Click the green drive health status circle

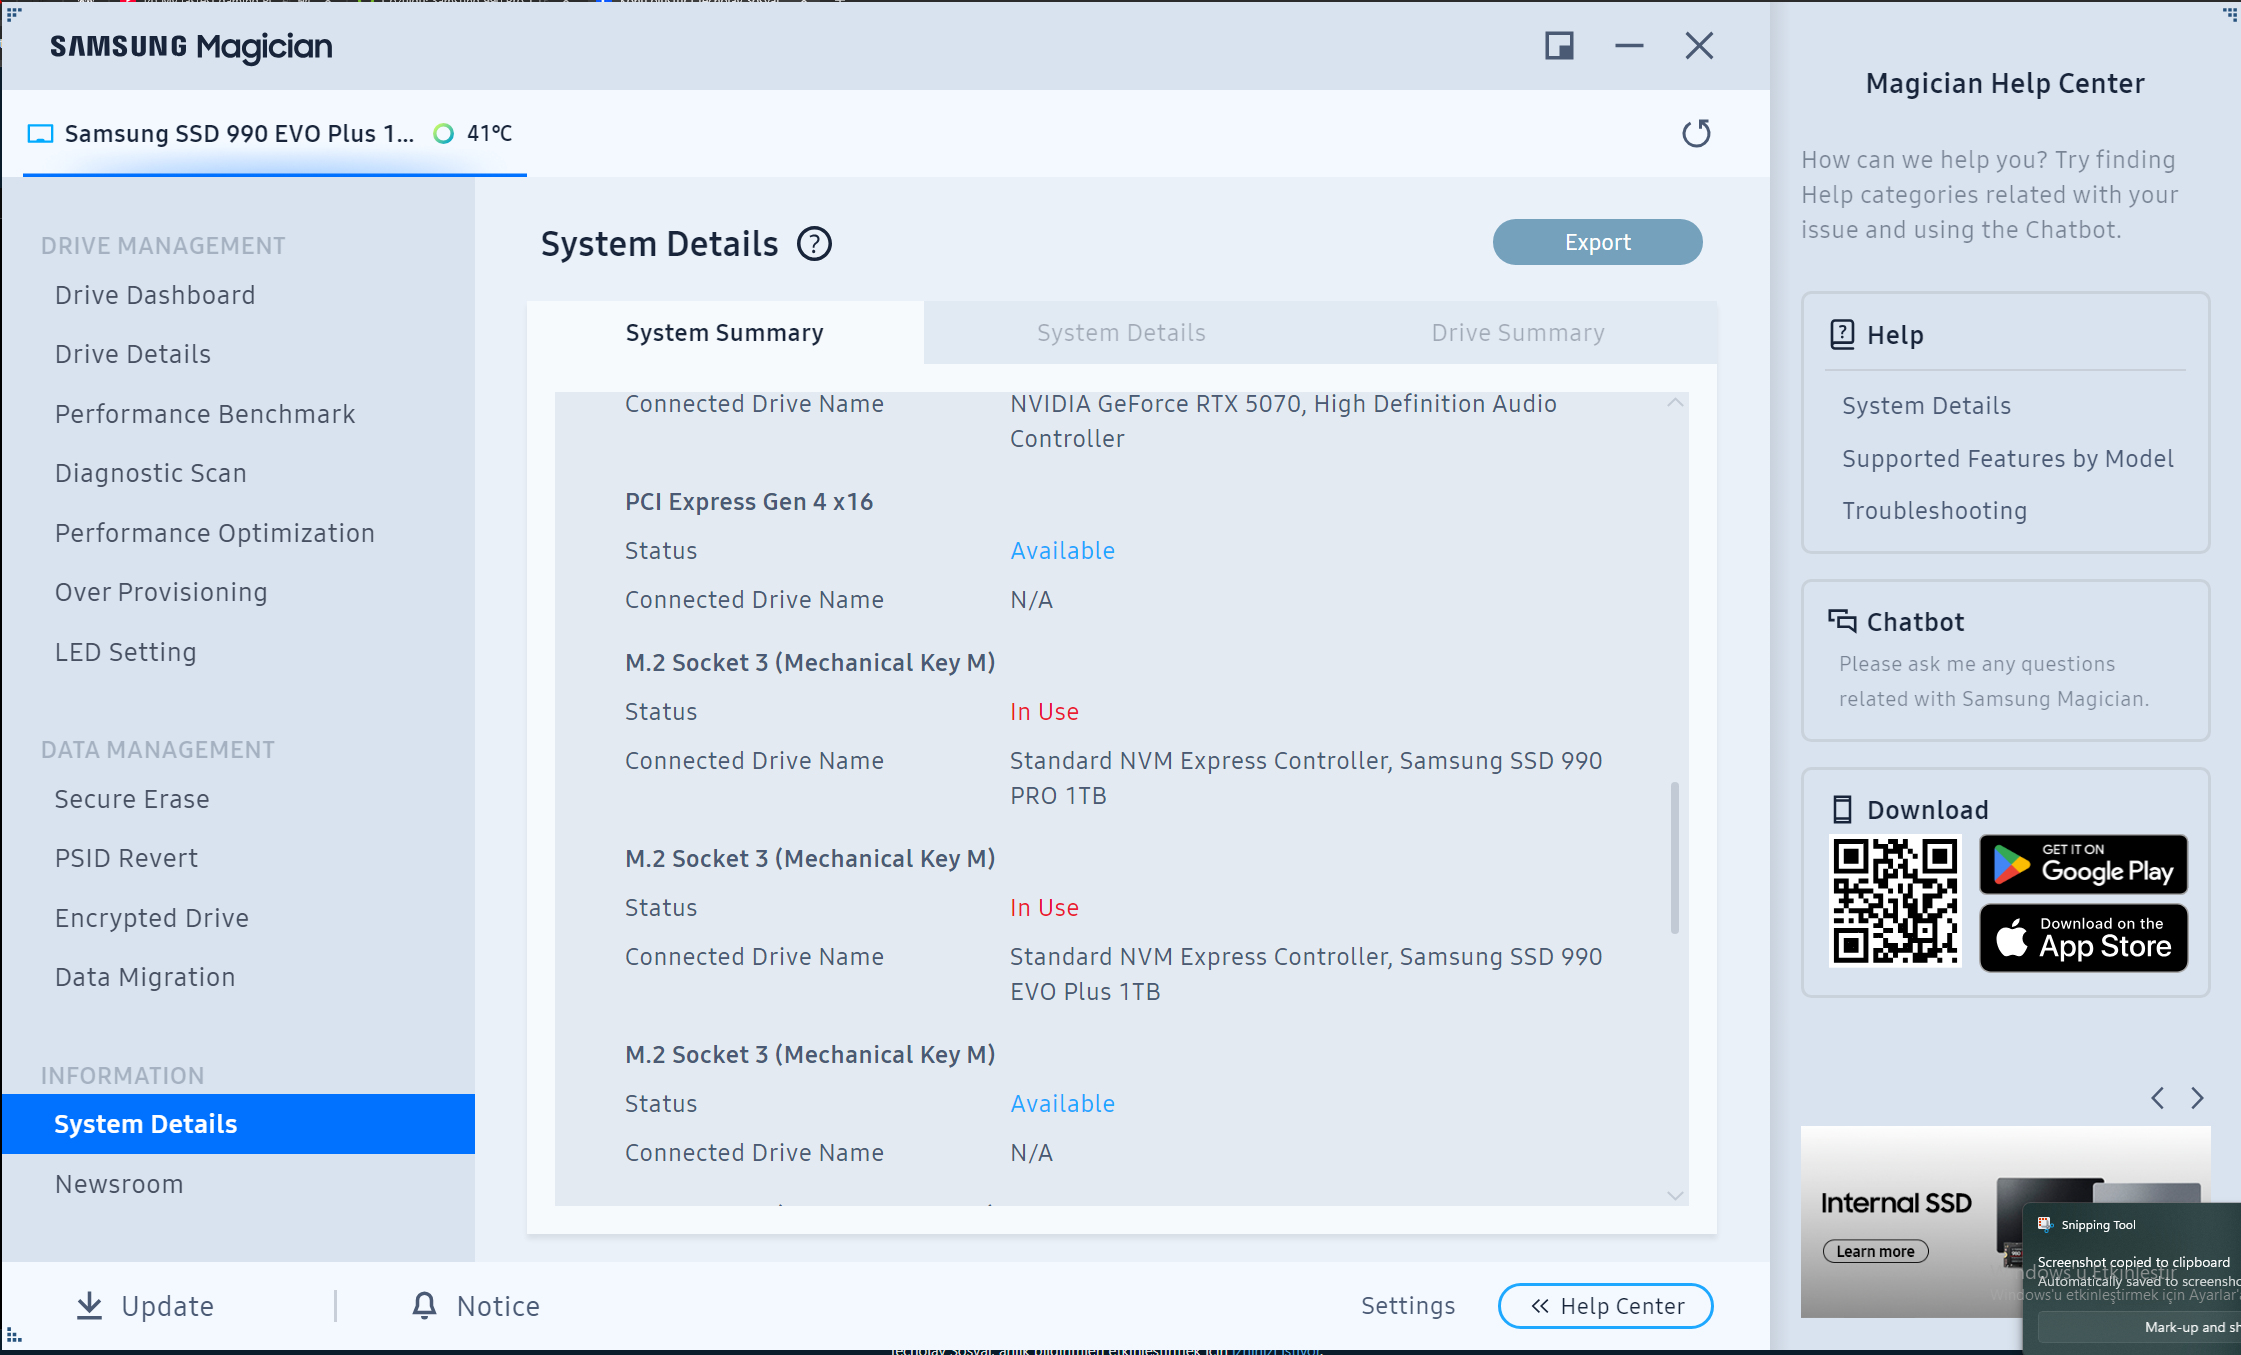(443, 133)
